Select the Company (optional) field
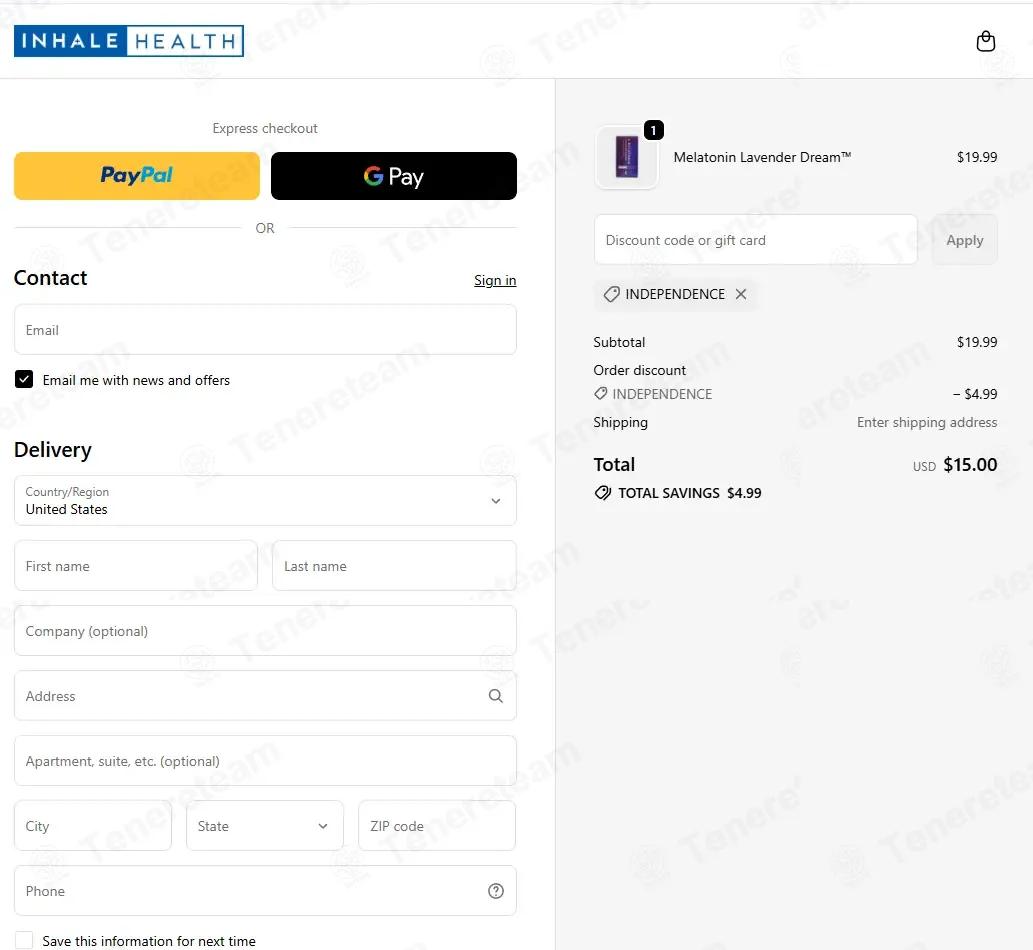The height and width of the screenshot is (950, 1033). coord(265,630)
